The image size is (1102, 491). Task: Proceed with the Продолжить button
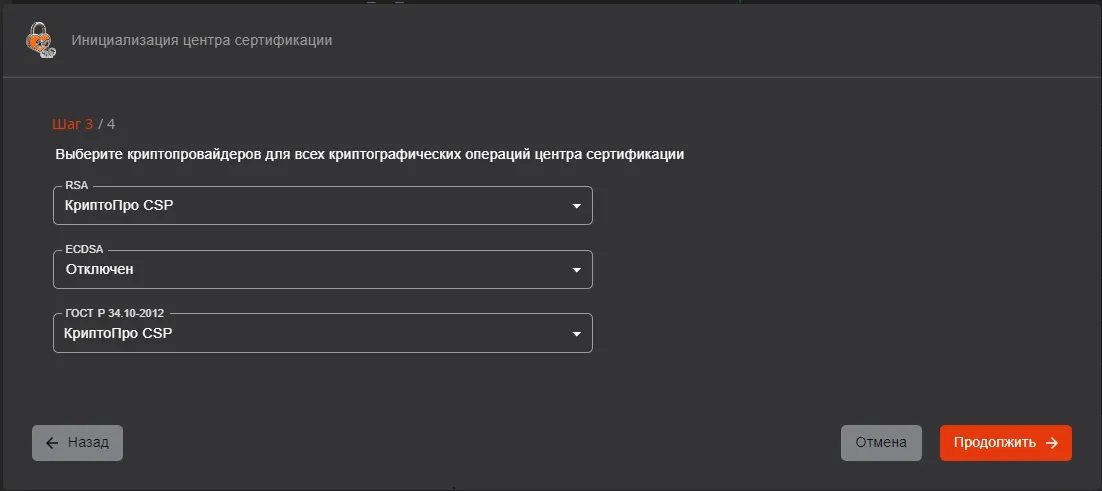1006,443
